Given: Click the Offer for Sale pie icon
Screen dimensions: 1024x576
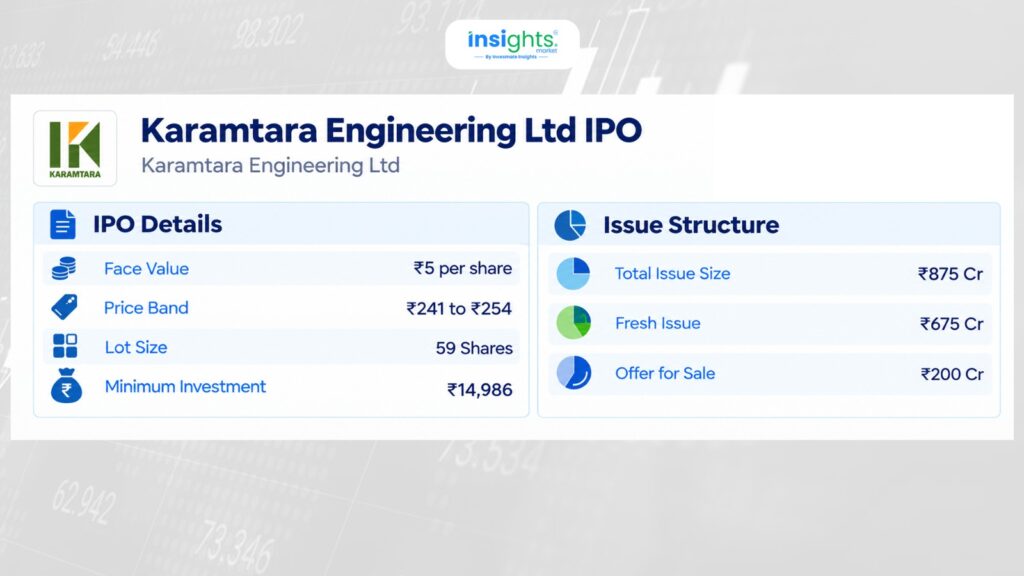Looking at the screenshot, I should tap(573, 373).
